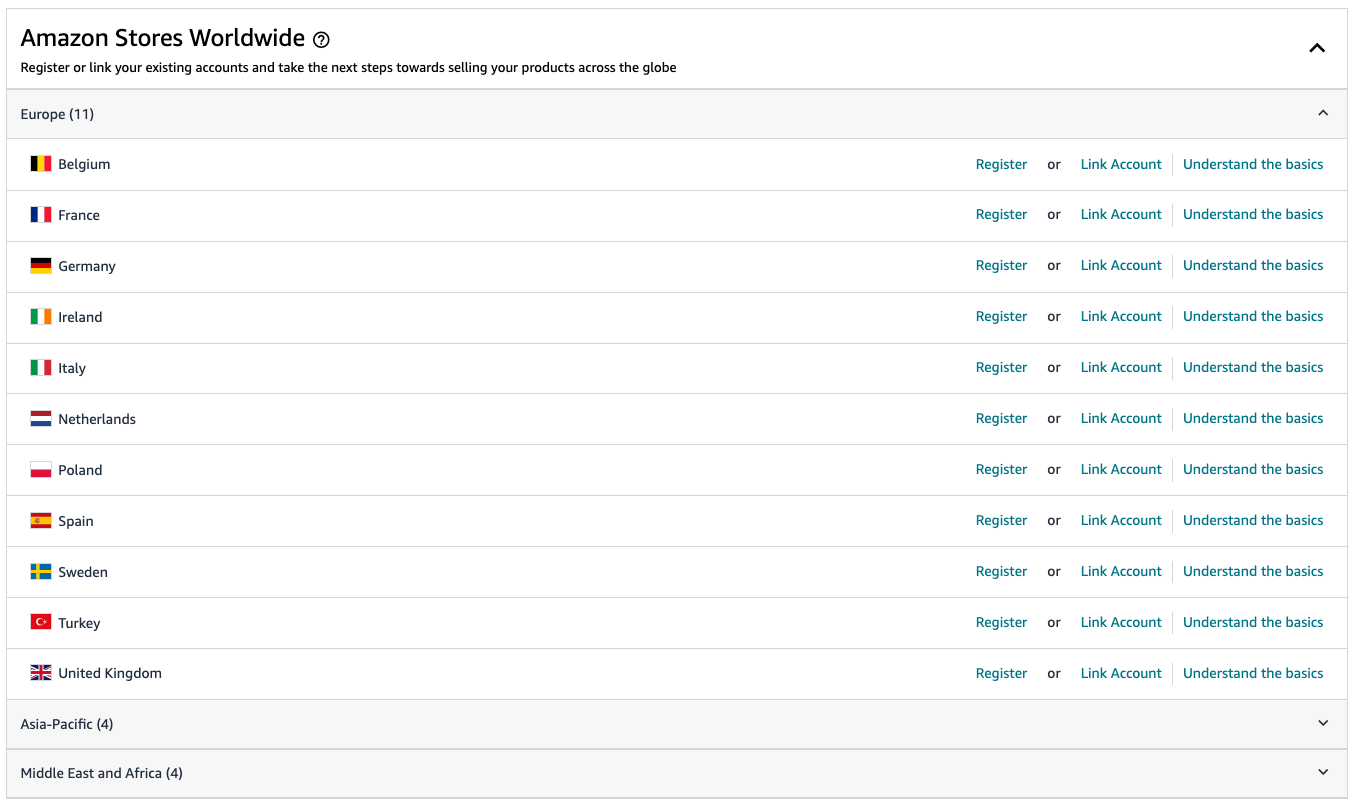Link Account for Belgium

point(1121,164)
